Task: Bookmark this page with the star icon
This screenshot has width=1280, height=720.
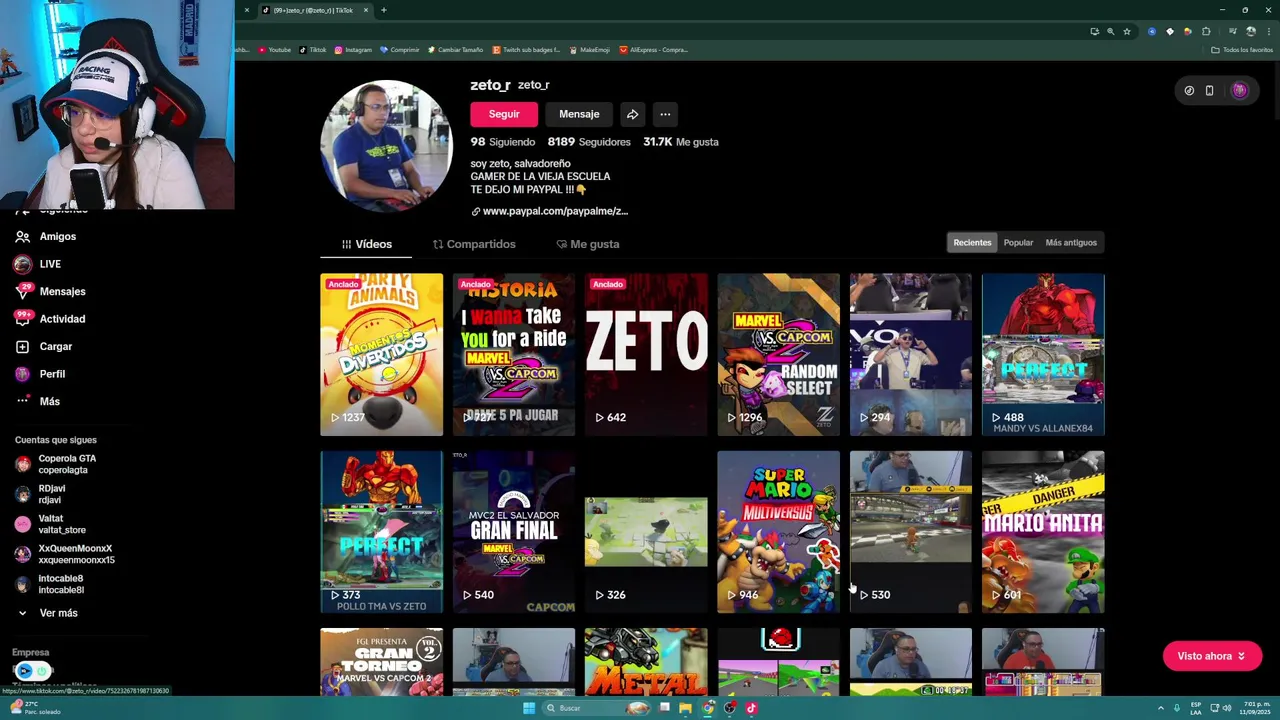Action: [1127, 31]
